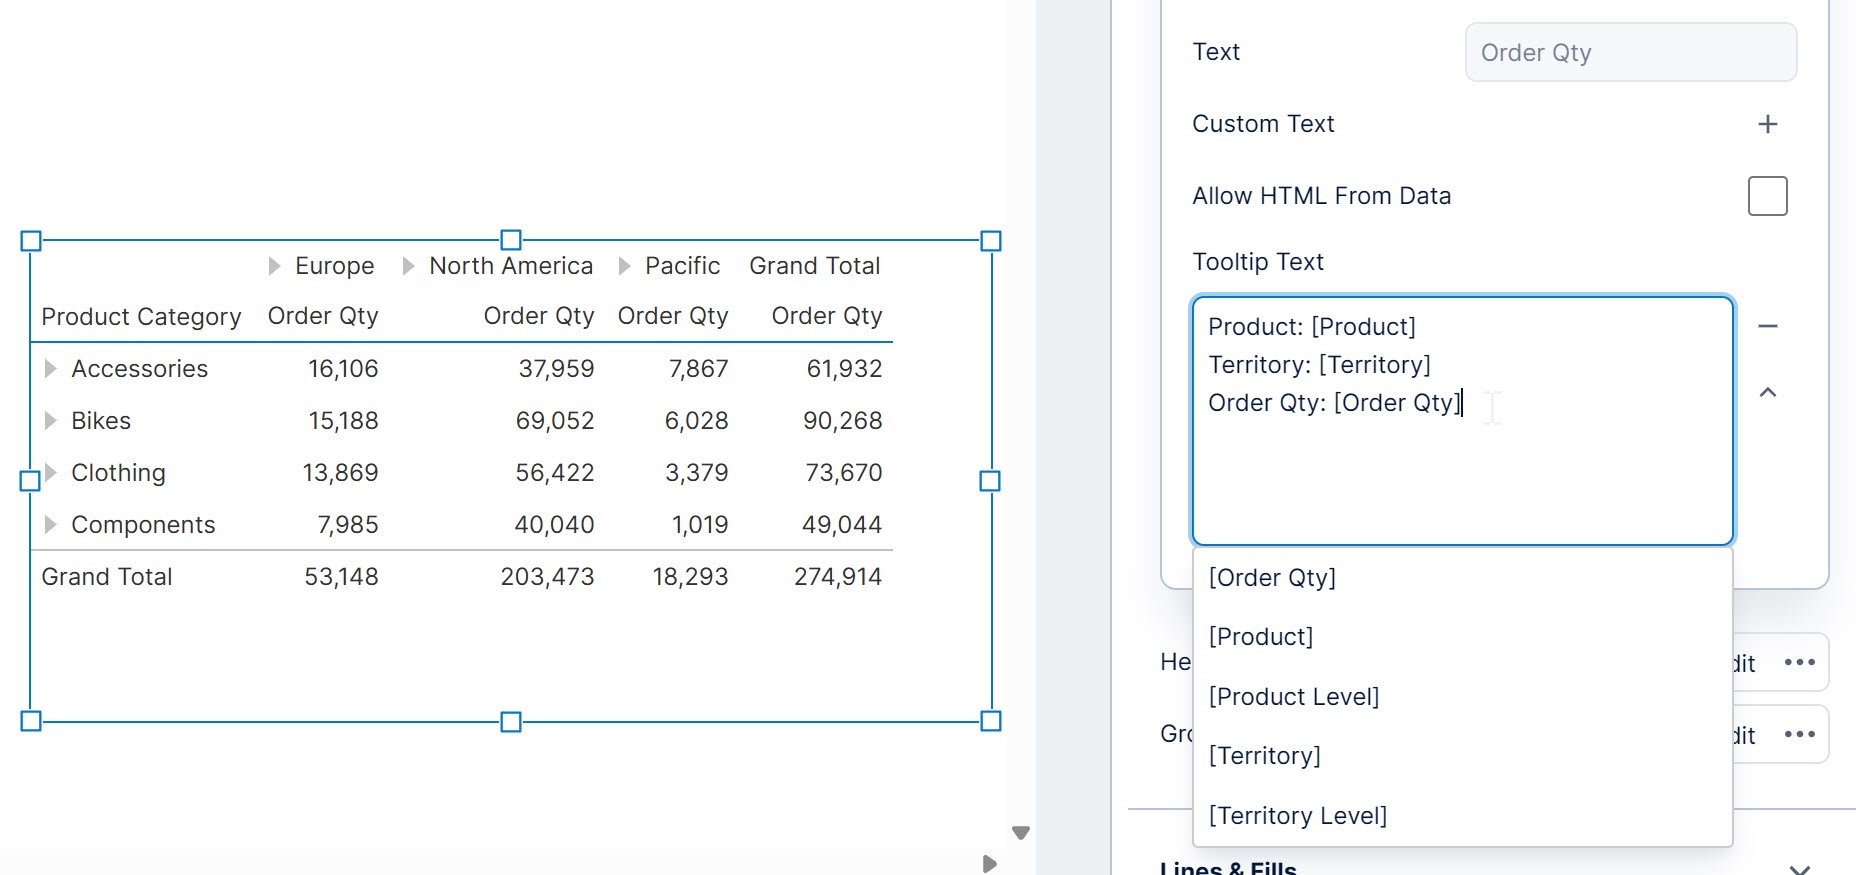This screenshot has height=875, width=1856.
Task: Click the scroll-right arrow below the canvas
Action: 989,864
